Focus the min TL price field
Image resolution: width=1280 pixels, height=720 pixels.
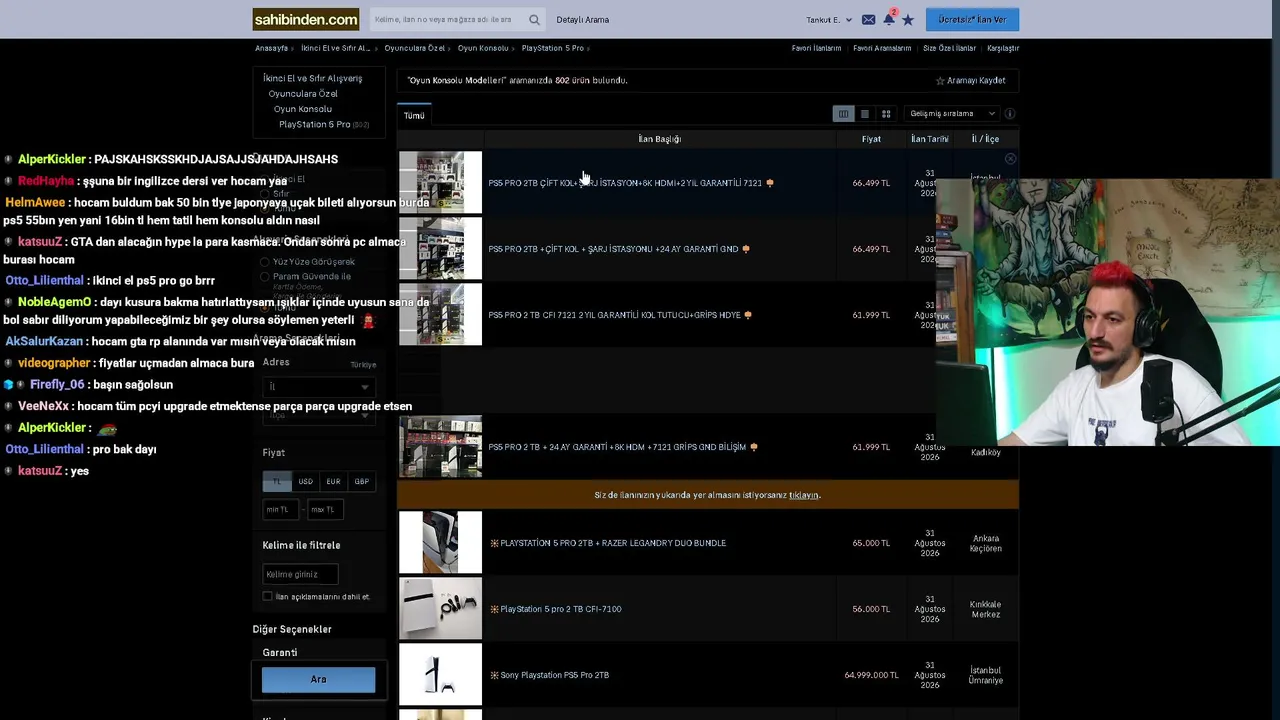283,510
